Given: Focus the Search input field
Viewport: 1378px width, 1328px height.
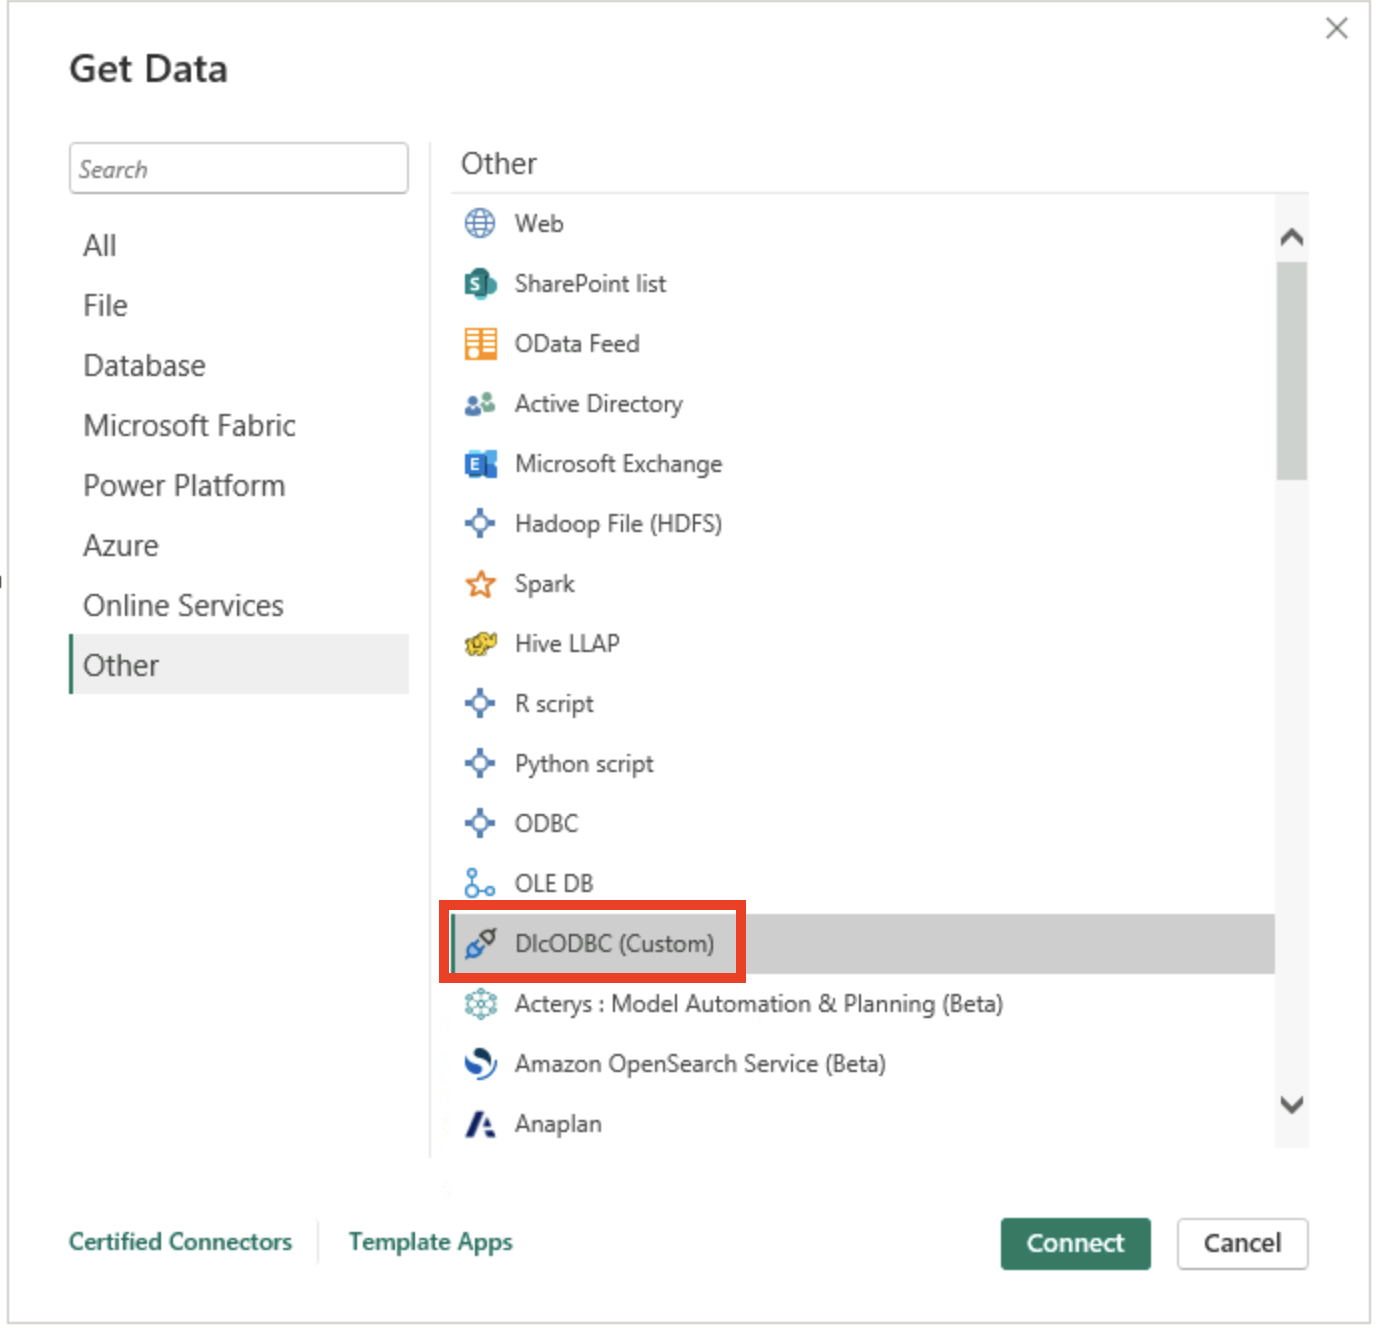Looking at the screenshot, I should pyautogui.click(x=238, y=169).
